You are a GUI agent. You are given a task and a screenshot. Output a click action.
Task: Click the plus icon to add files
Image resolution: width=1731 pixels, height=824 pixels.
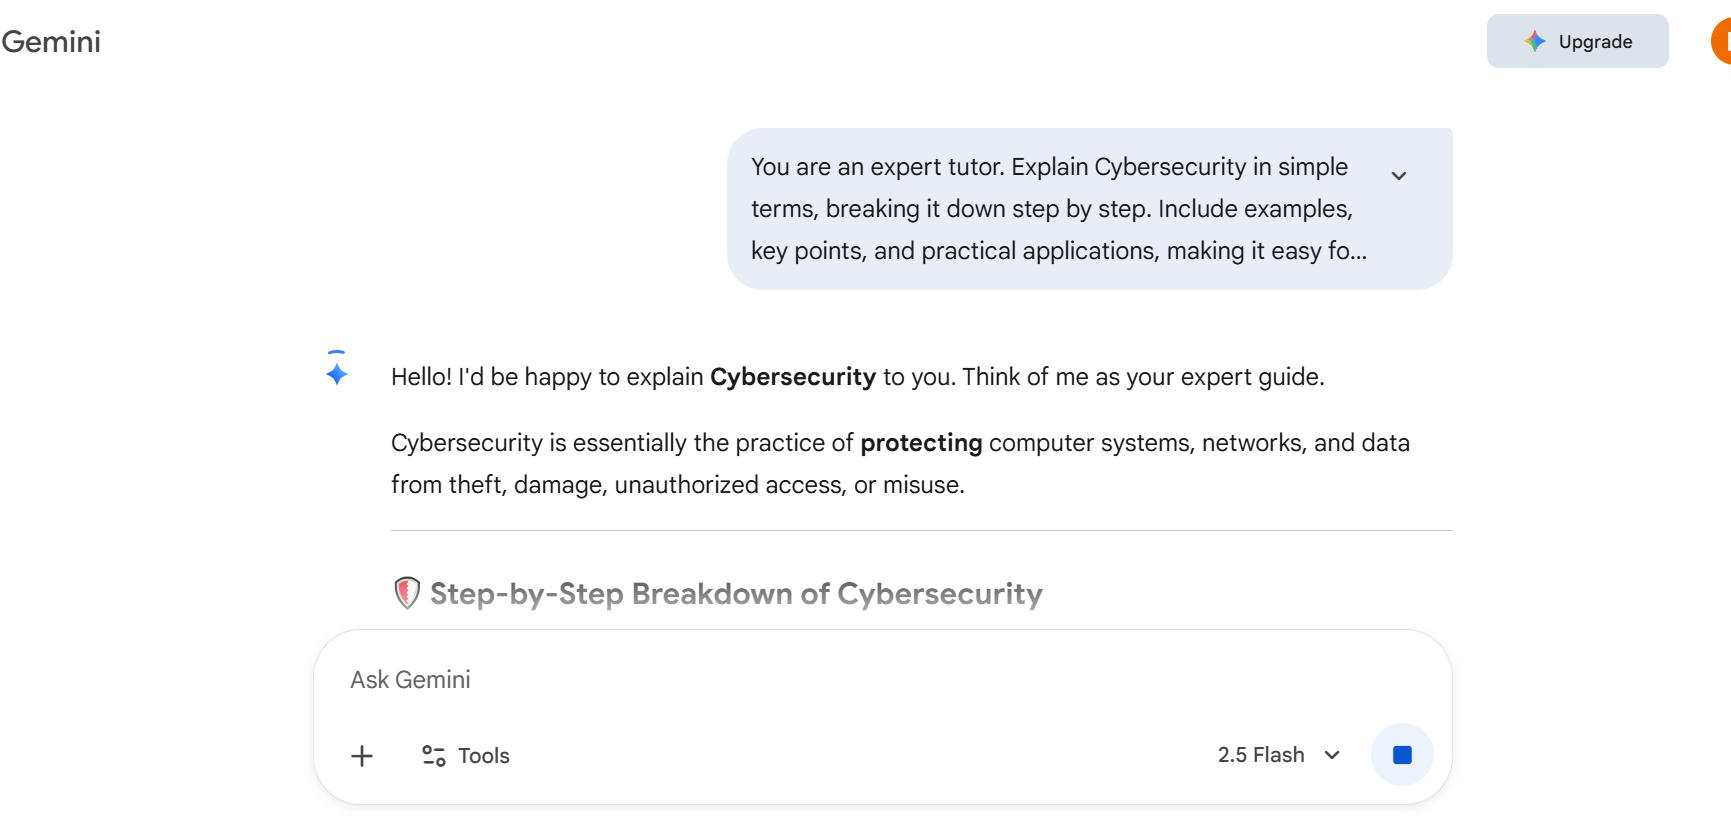click(362, 756)
